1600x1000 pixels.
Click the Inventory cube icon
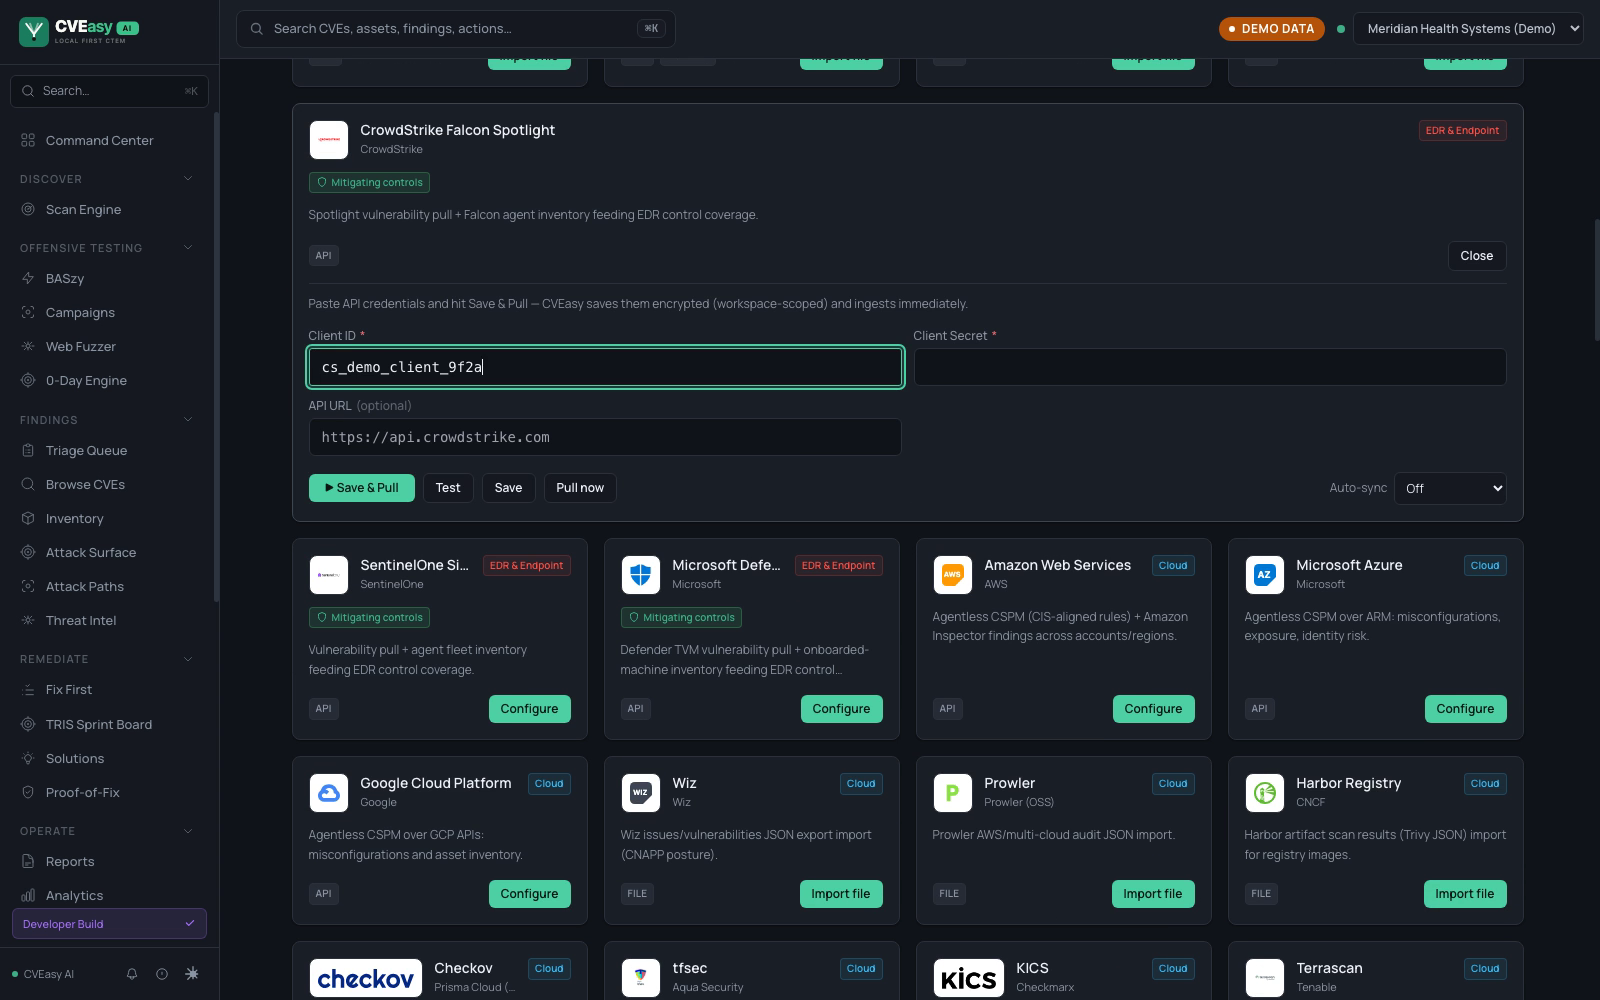pos(28,518)
